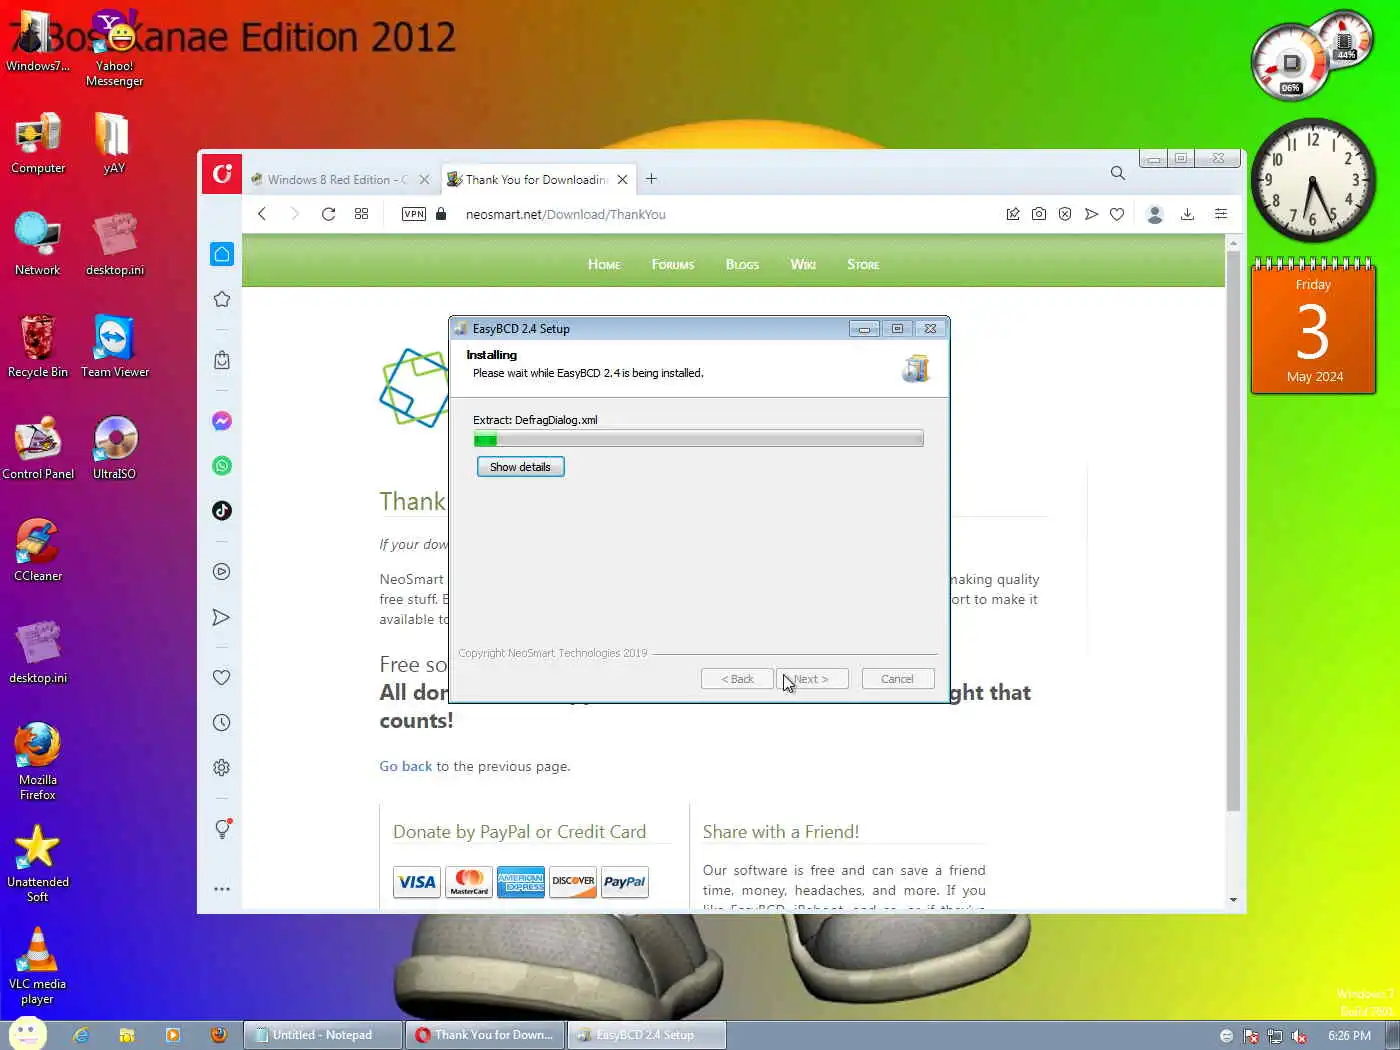This screenshot has width=1400, height=1050.
Task: Open downloads icon in Opera toolbar
Action: point(1188,214)
